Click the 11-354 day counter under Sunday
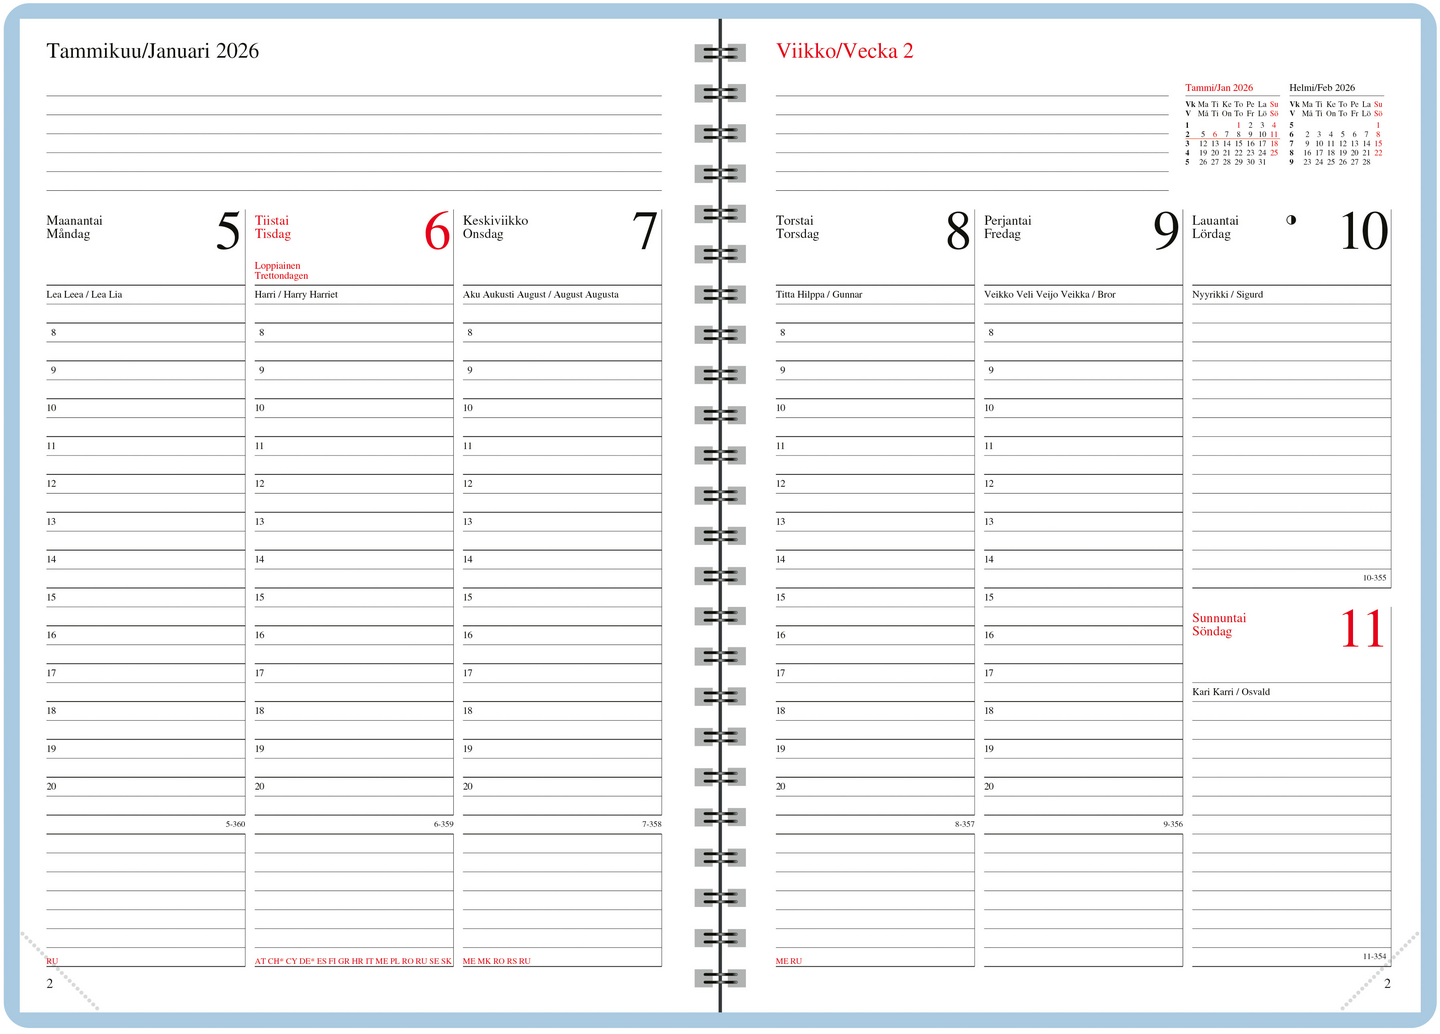The width and height of the screenshot is (1440, 1034). click(x=1374, y=957)
